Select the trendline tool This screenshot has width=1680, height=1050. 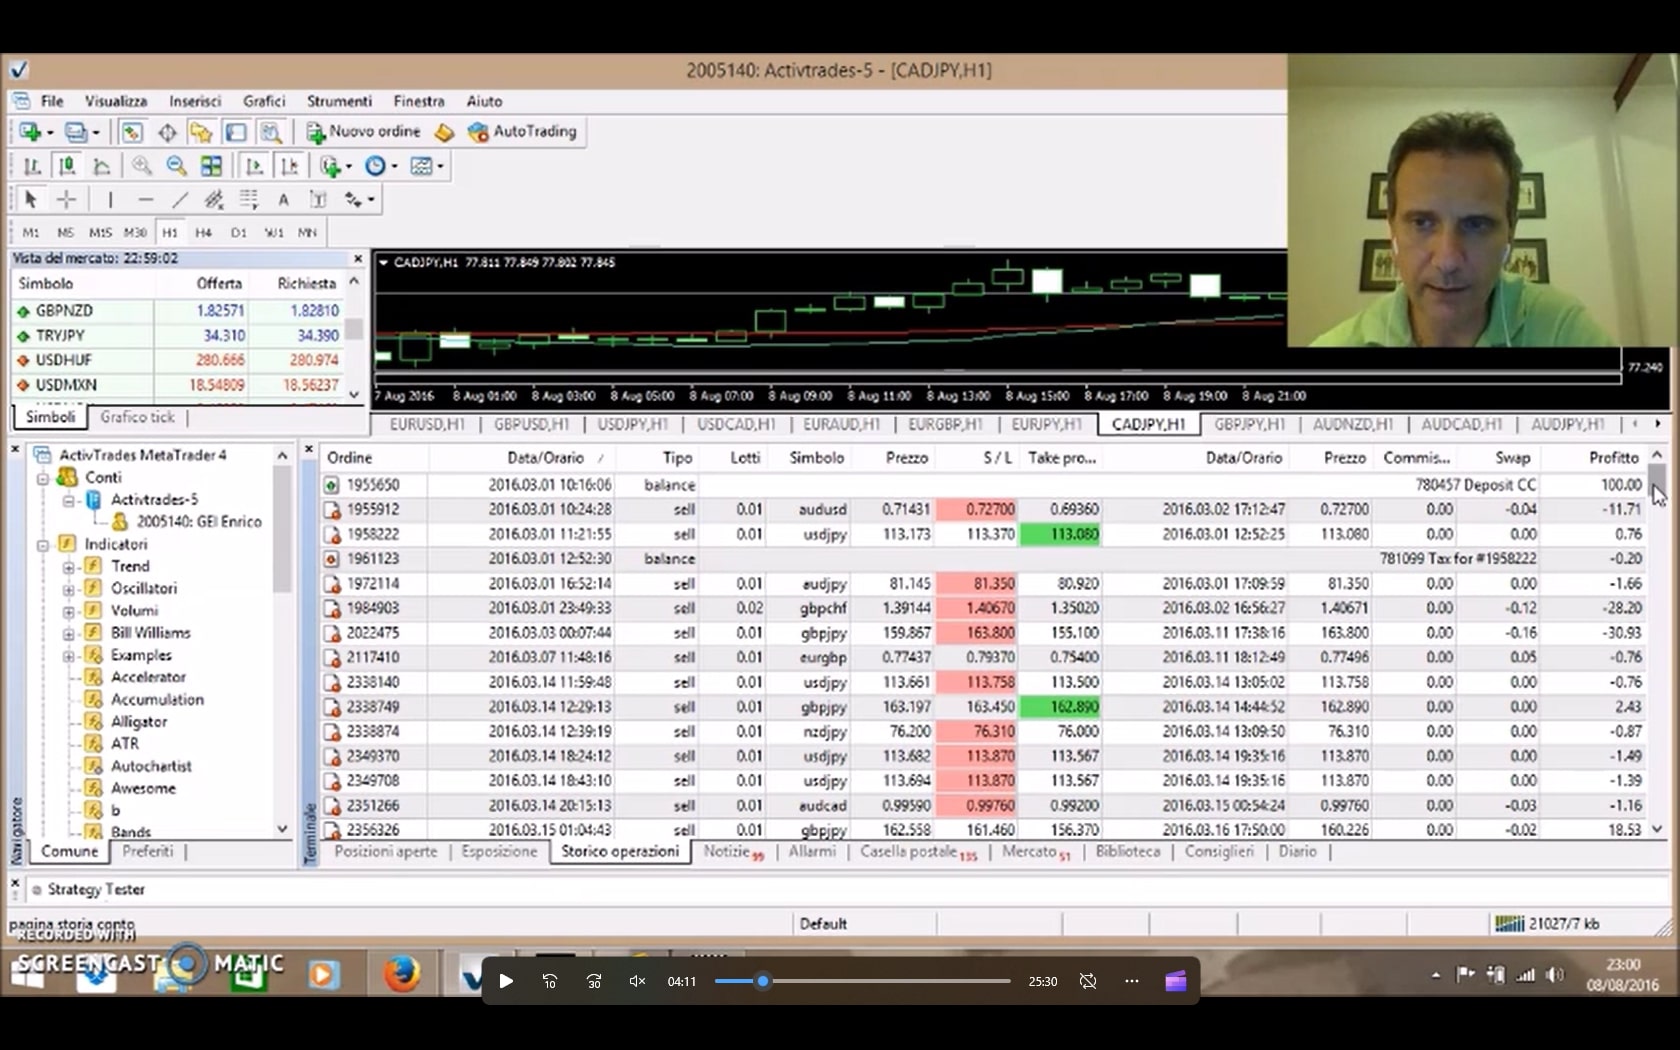[x=179, y=200]
